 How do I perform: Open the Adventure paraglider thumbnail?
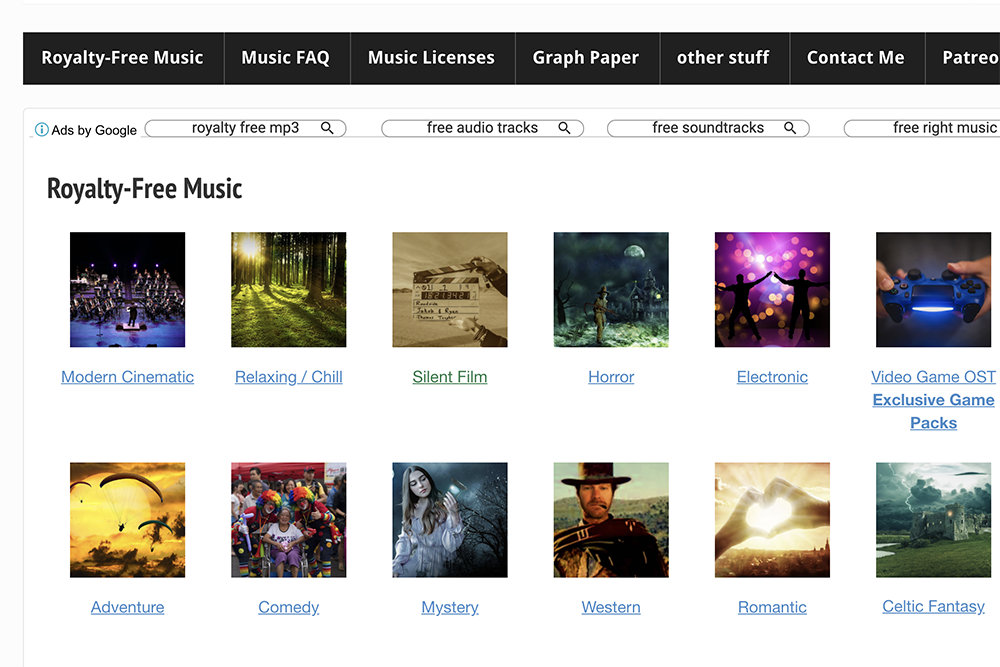(x=128, y=520)
